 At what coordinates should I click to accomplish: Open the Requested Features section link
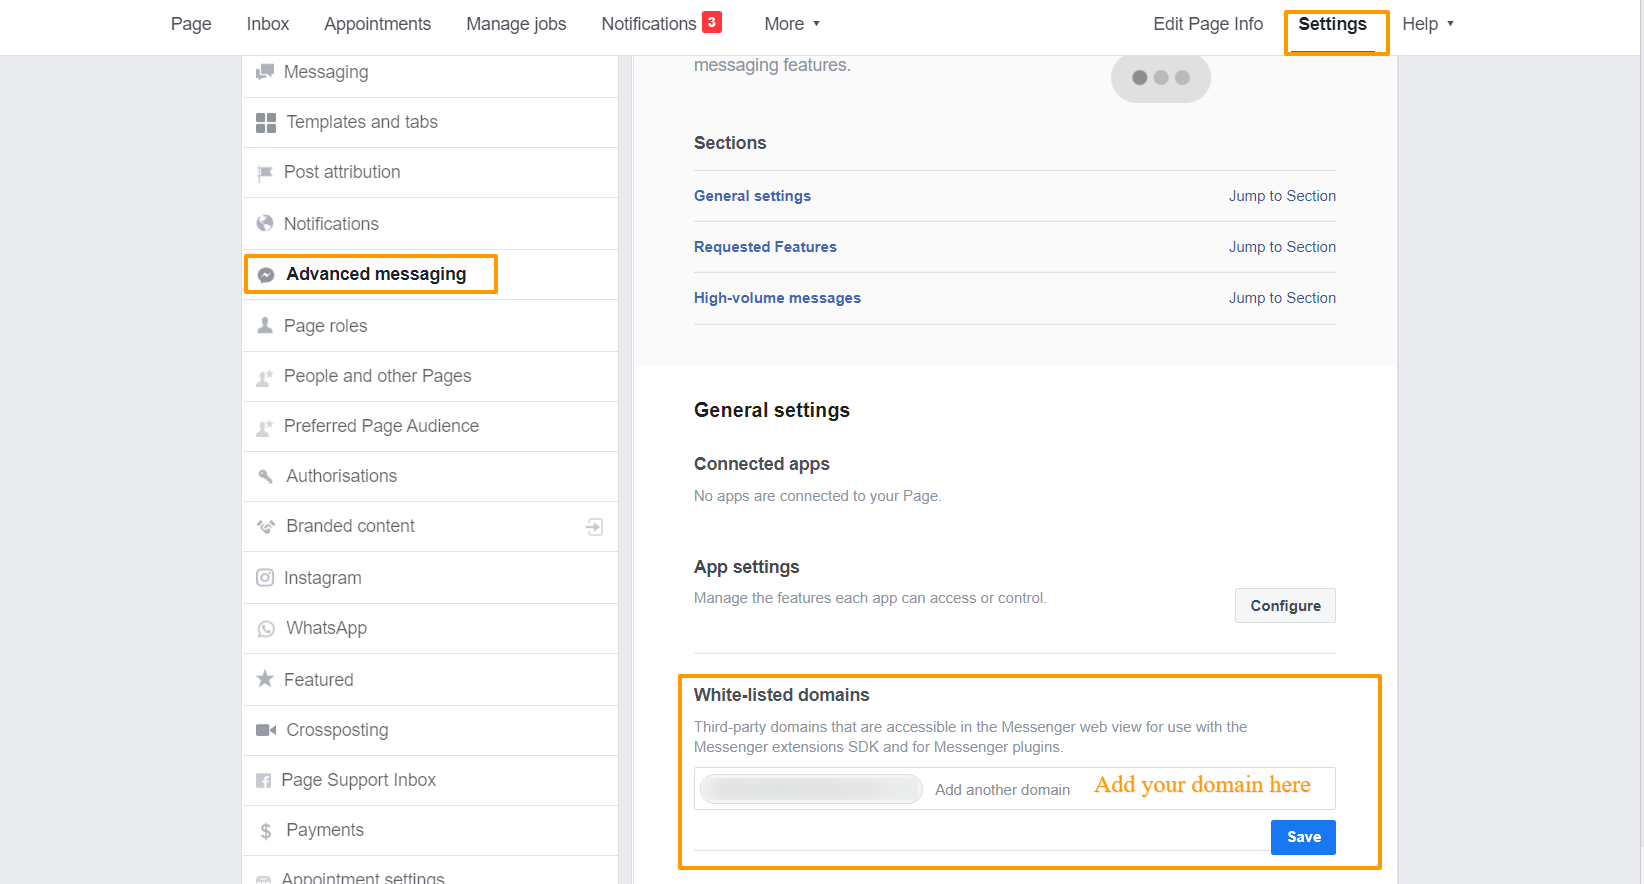[x=765, y=247]
